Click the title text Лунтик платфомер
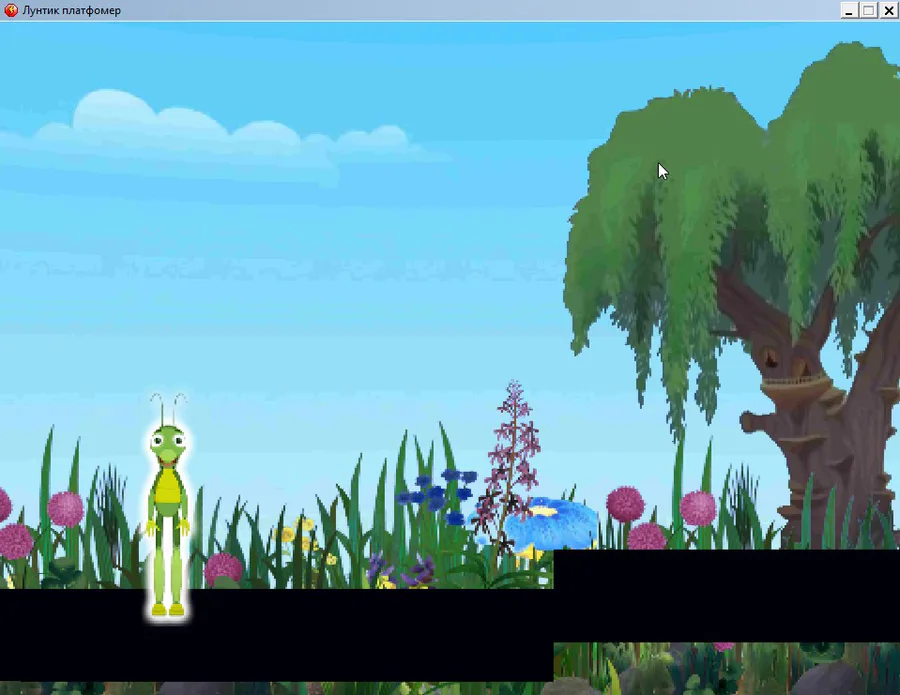900x695 pixels. (72, 10)
